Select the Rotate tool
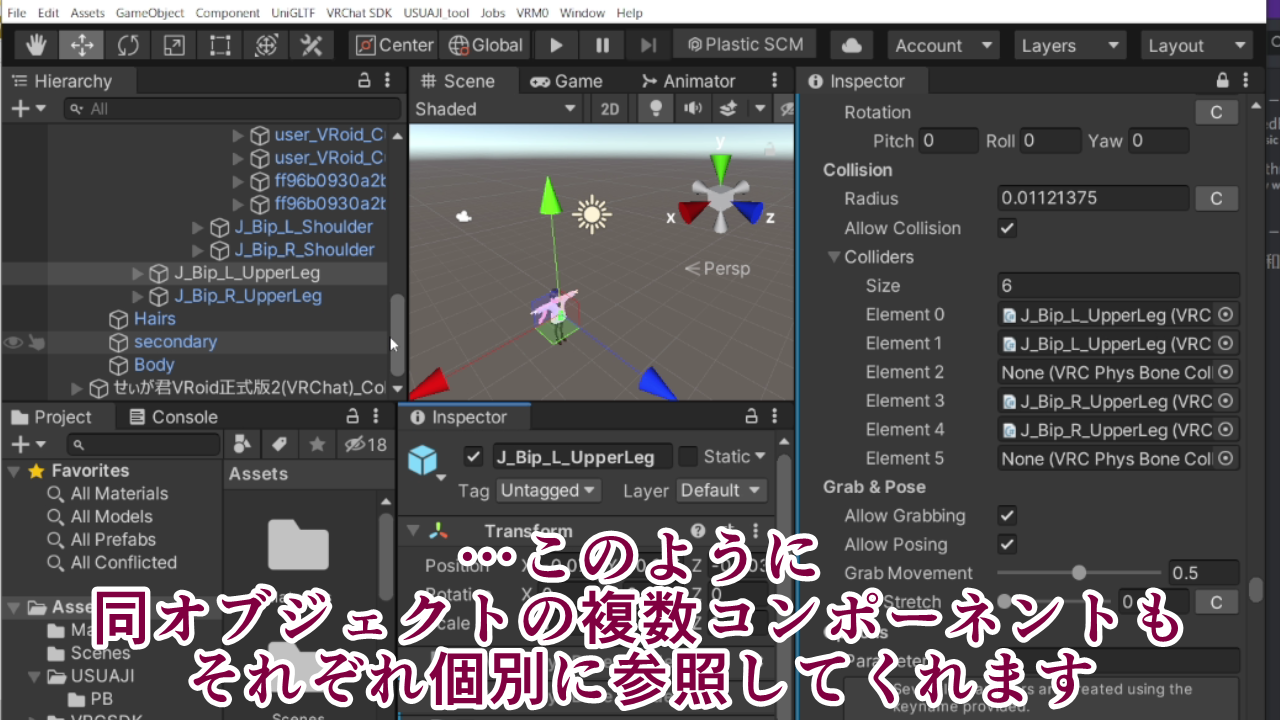1280x720 pixels. 127,44
